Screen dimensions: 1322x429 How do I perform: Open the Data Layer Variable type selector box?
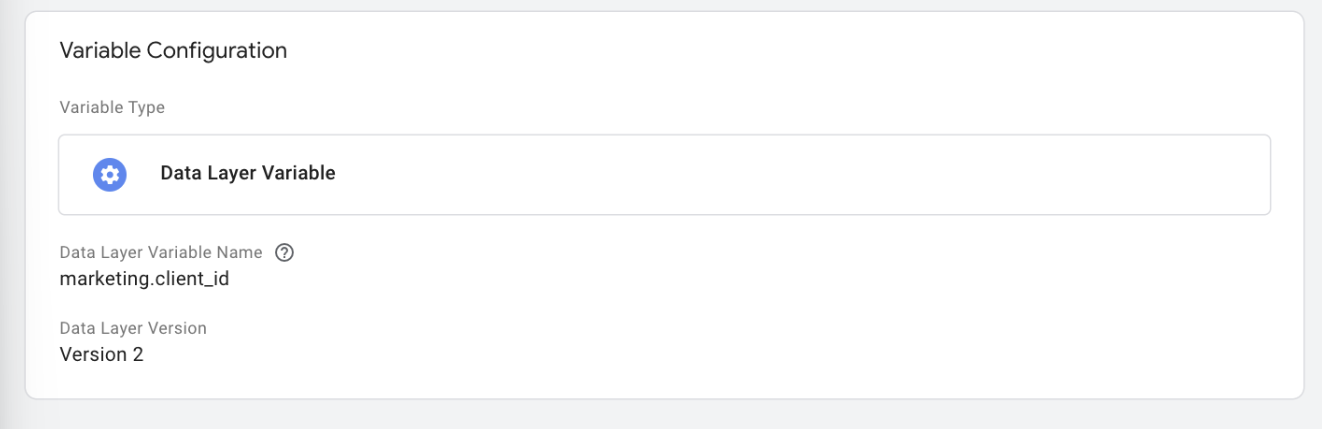664,175
